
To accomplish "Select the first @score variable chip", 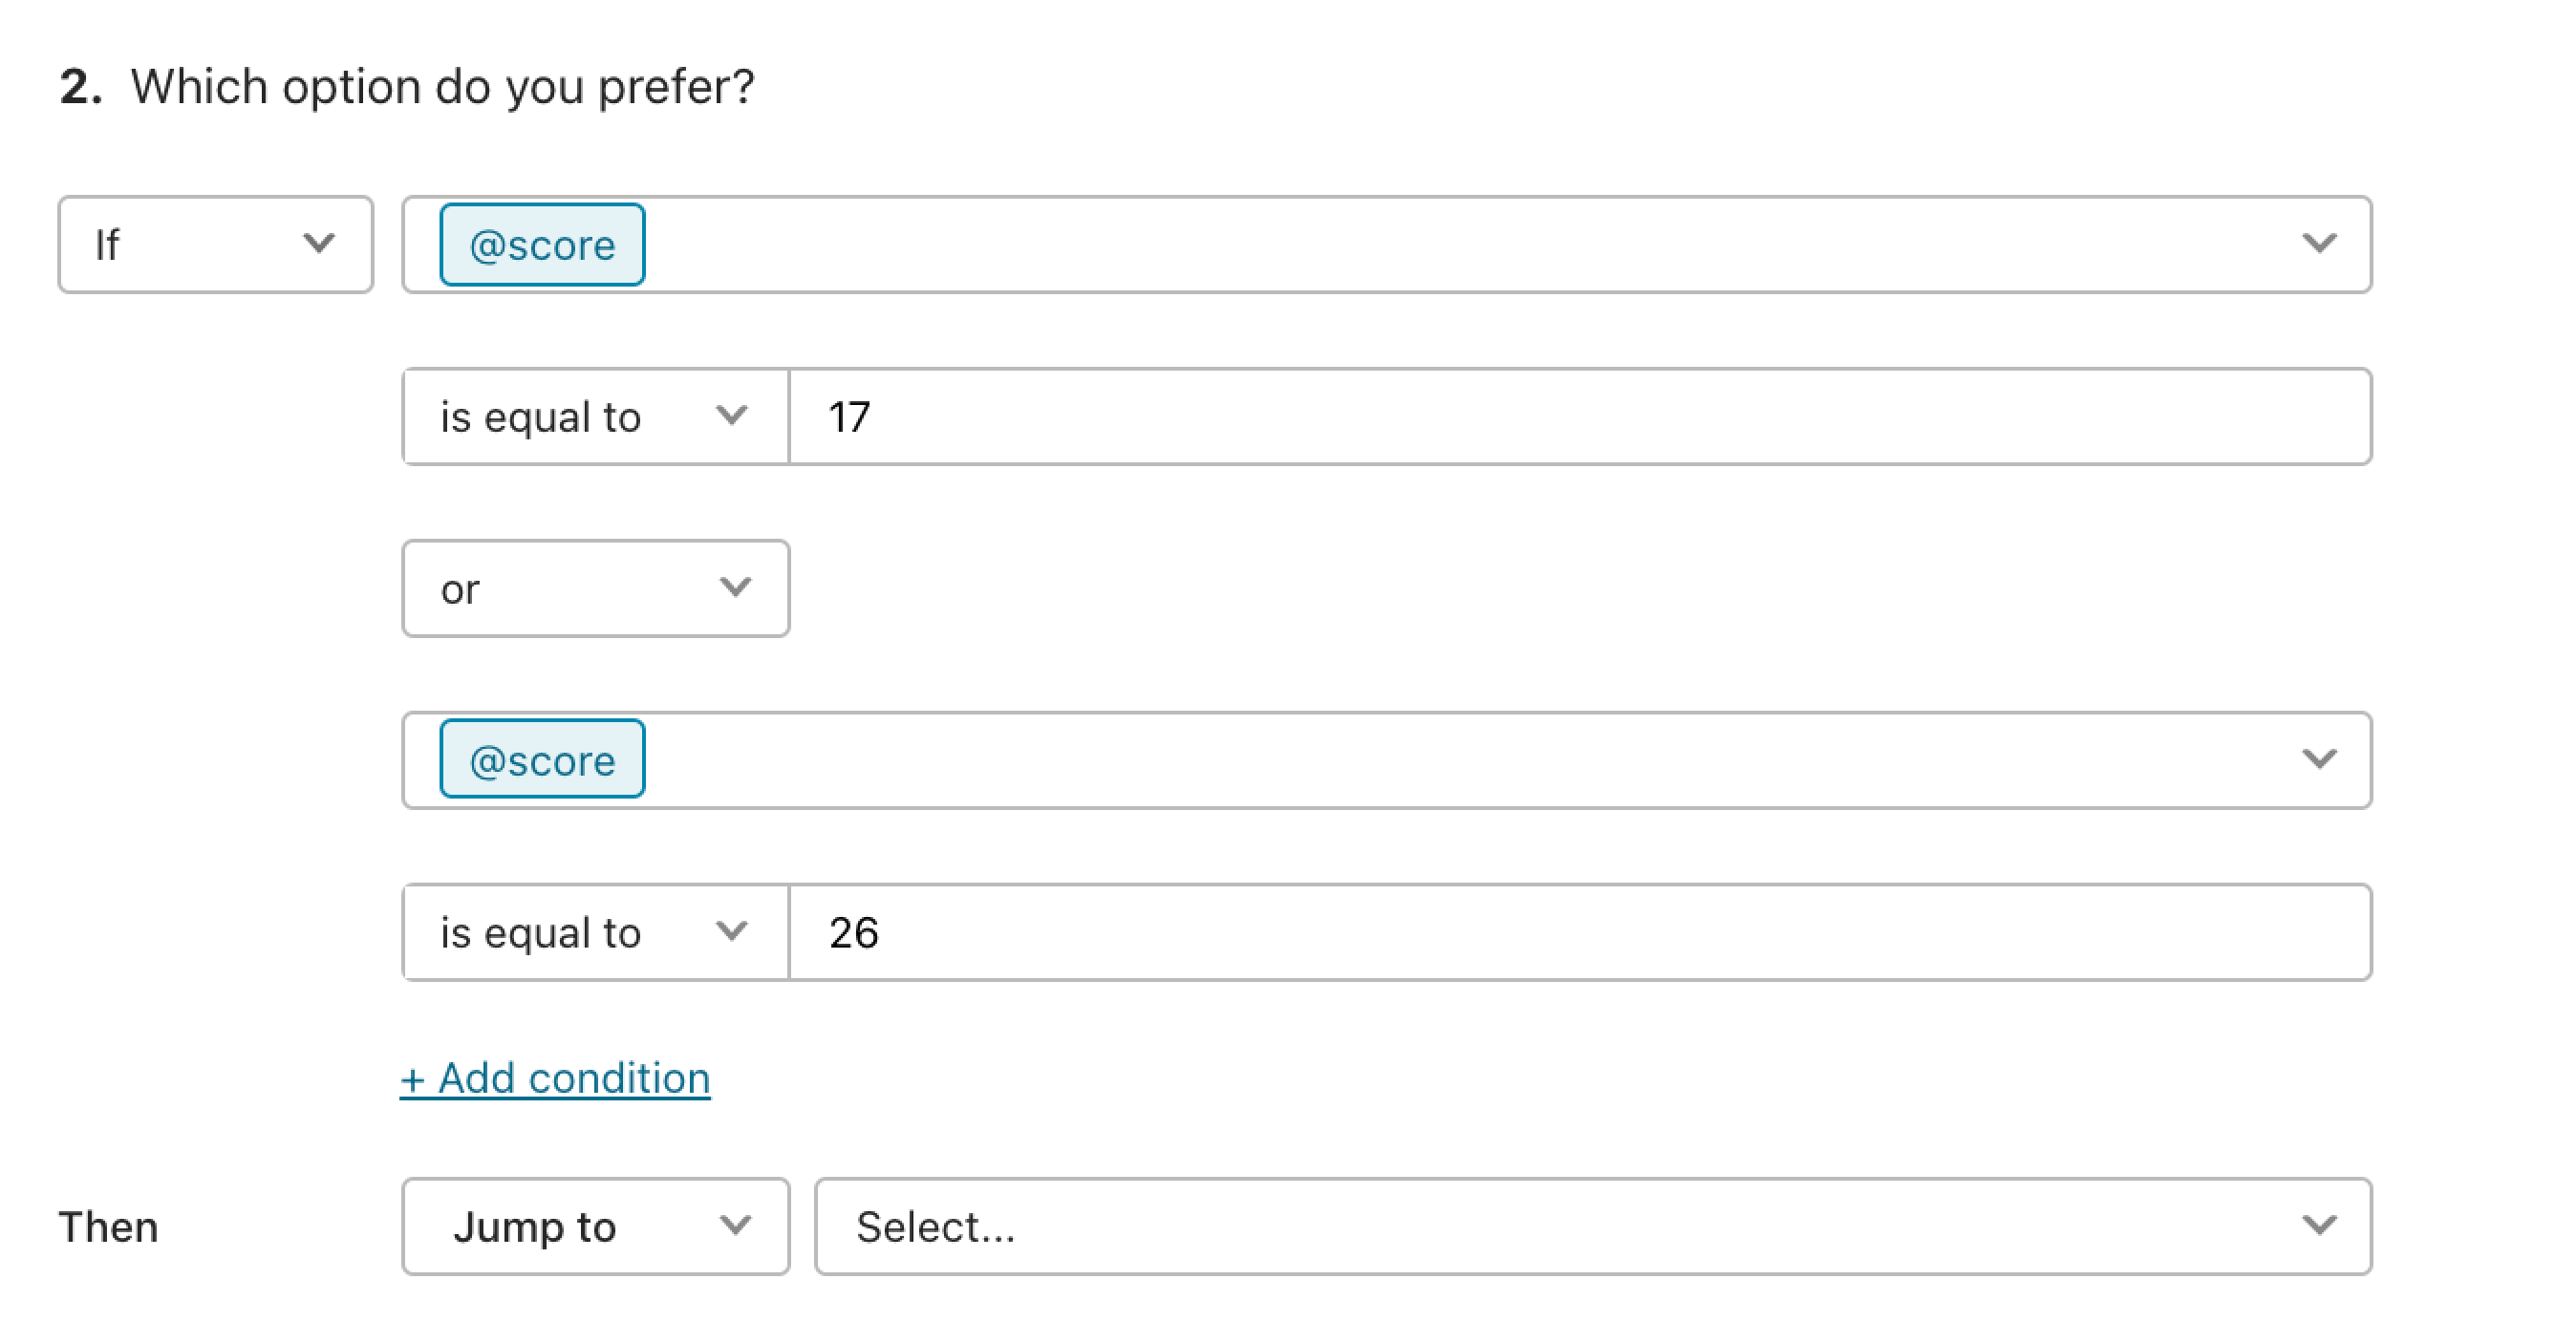I will [541, 243].
